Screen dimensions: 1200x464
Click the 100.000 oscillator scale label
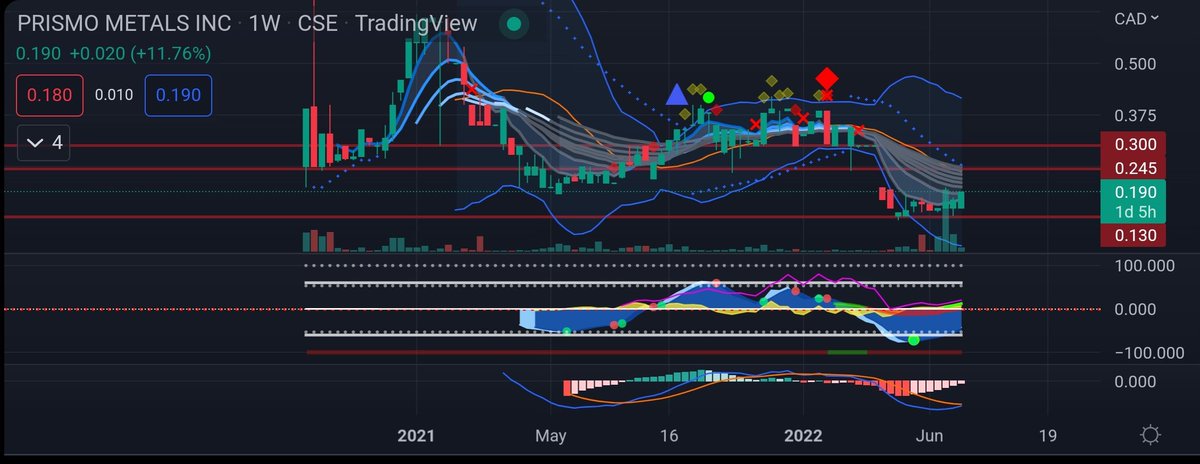pyautogui.click(x=1145, y=267)
